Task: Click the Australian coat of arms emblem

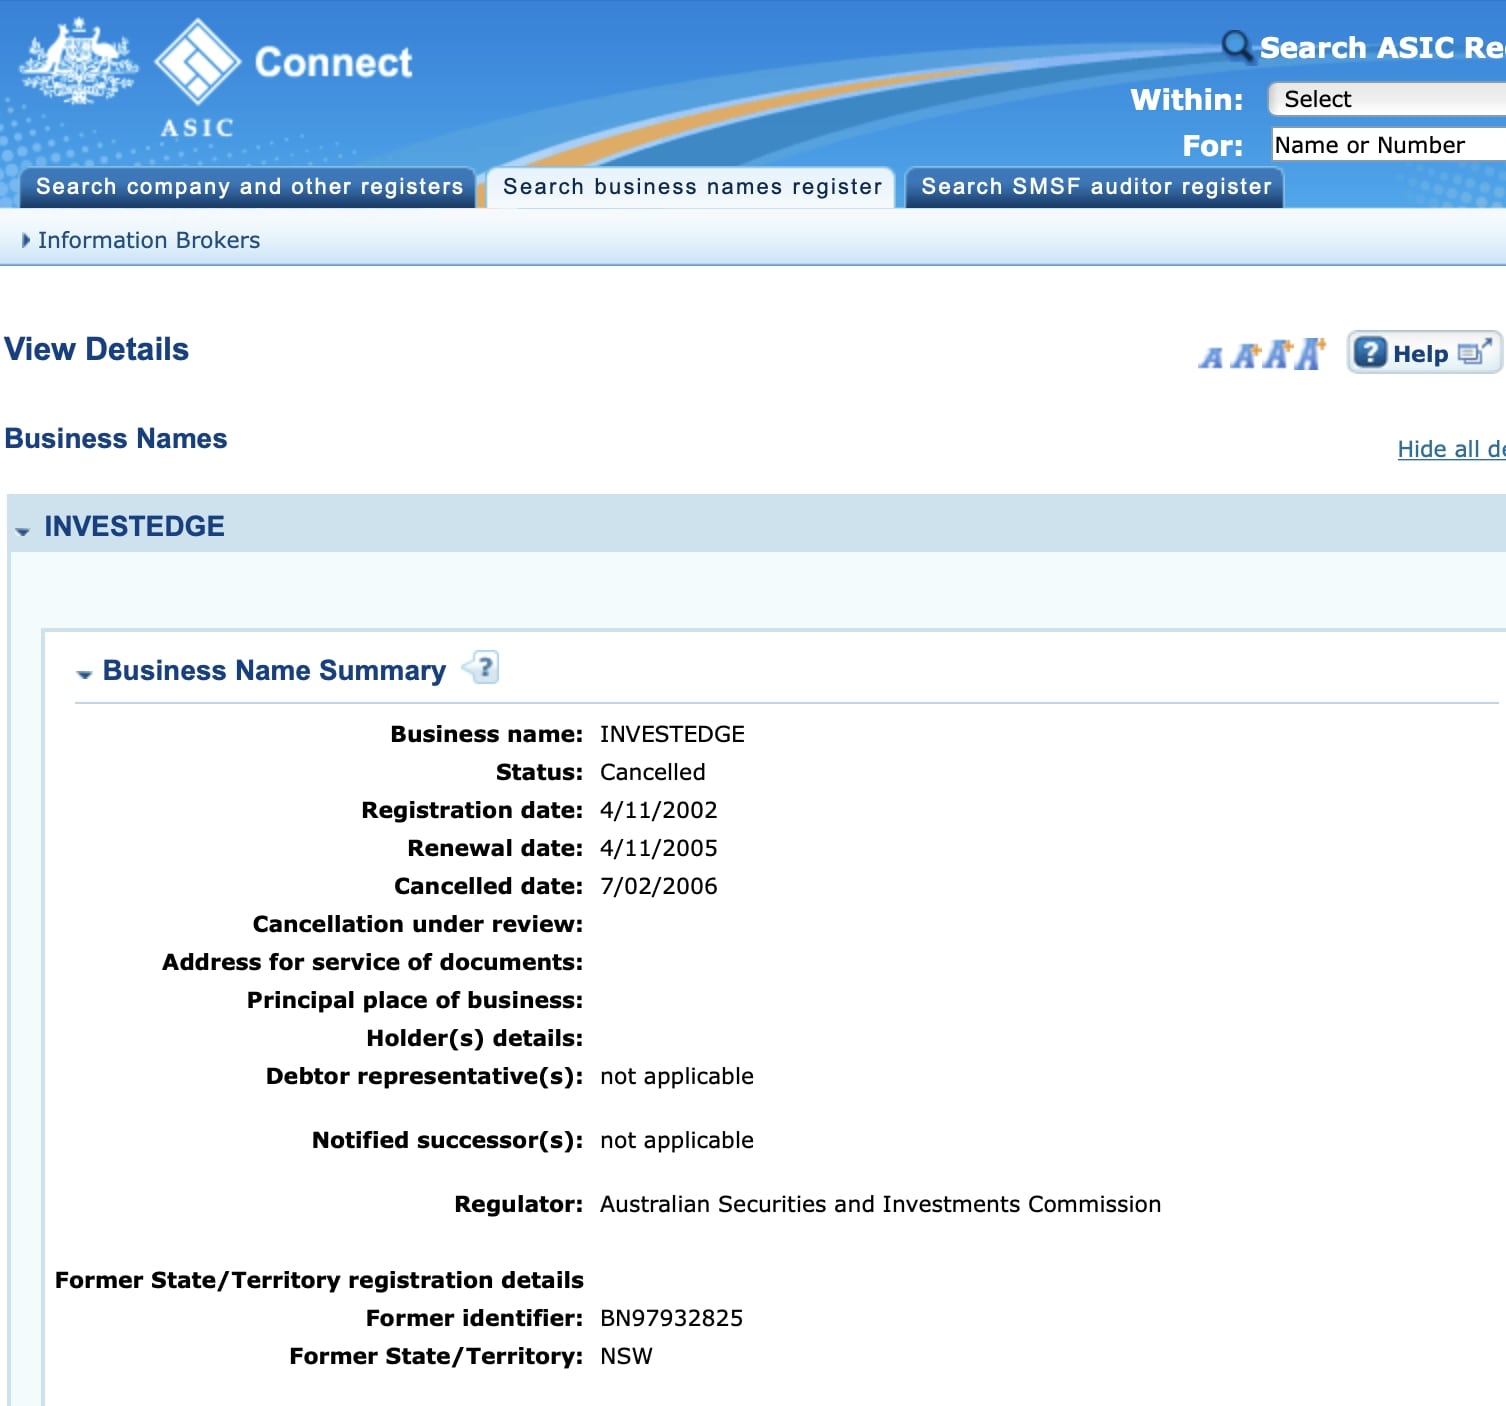Action: [78, 62]
